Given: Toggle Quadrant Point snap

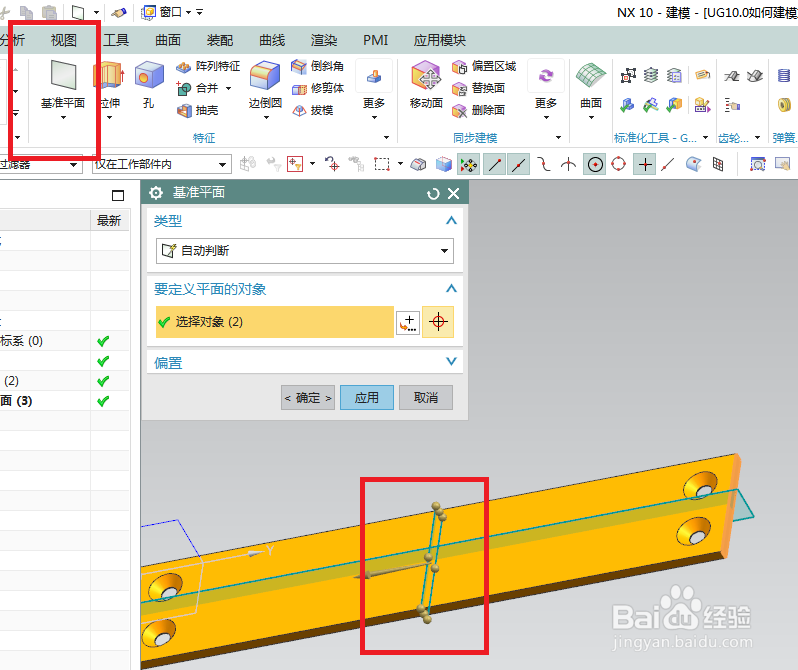Looking at the screenshot, I should click(618, 164).
